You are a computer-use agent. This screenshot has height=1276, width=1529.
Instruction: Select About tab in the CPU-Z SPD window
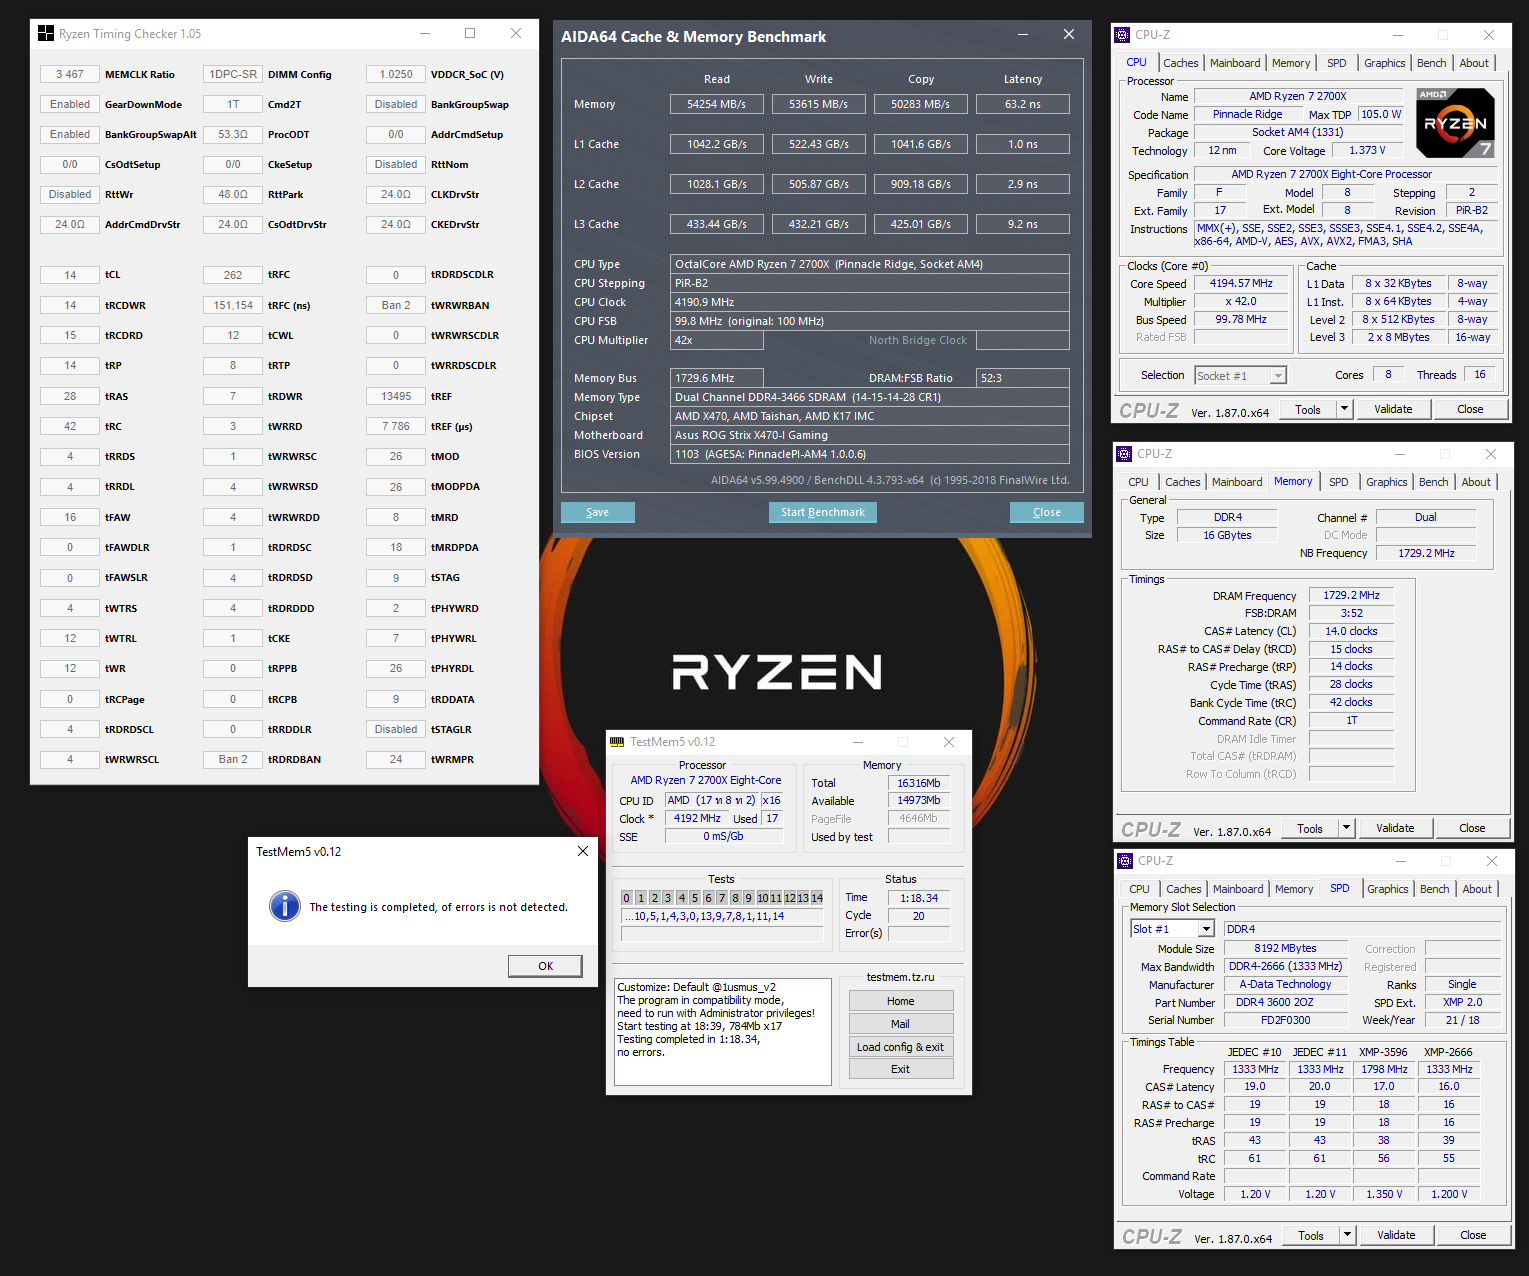[1477, 889]
